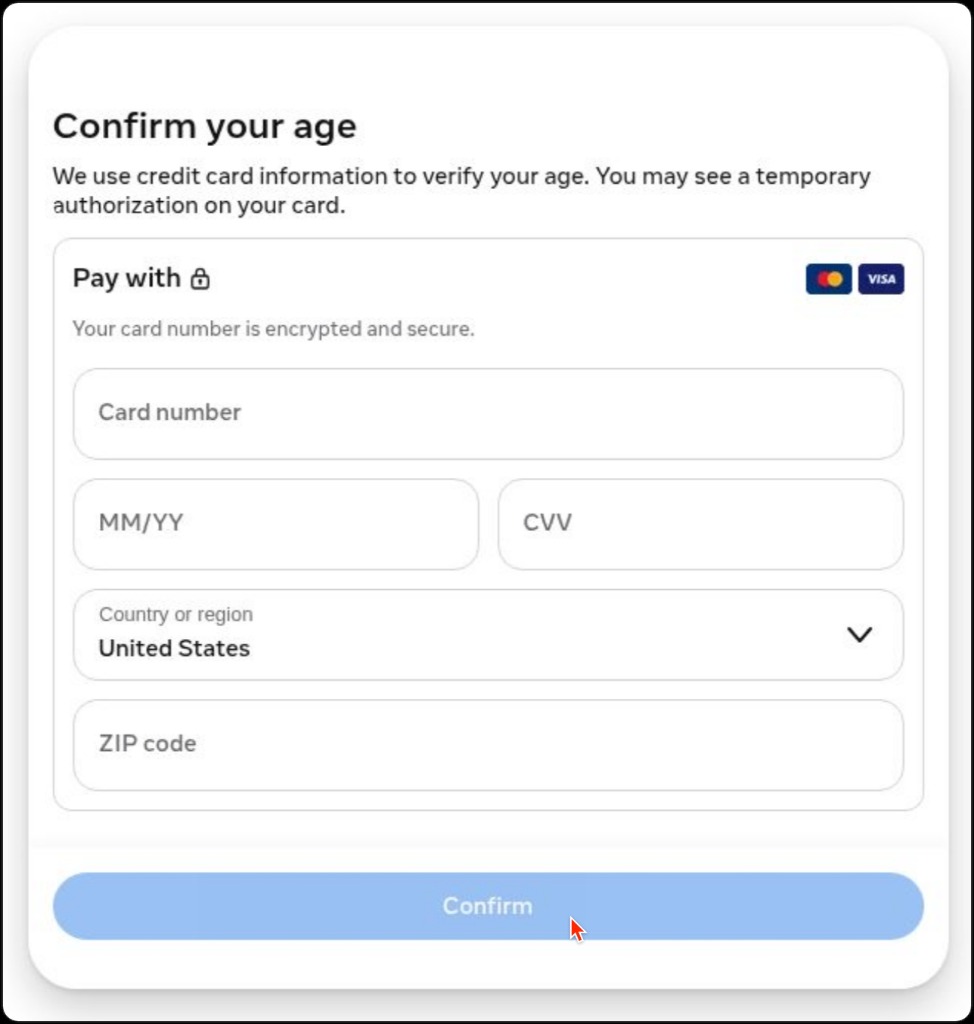Image resolution: width=974 pixels, height=1024 pixels.
Task: Click the Card number placeholder text
Action: coord(170,413)
